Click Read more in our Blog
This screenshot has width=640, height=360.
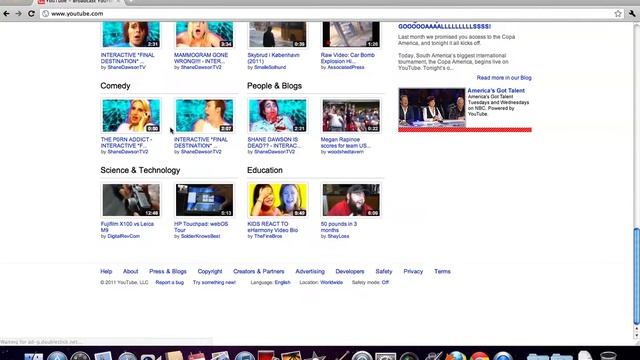pos(504,78)
